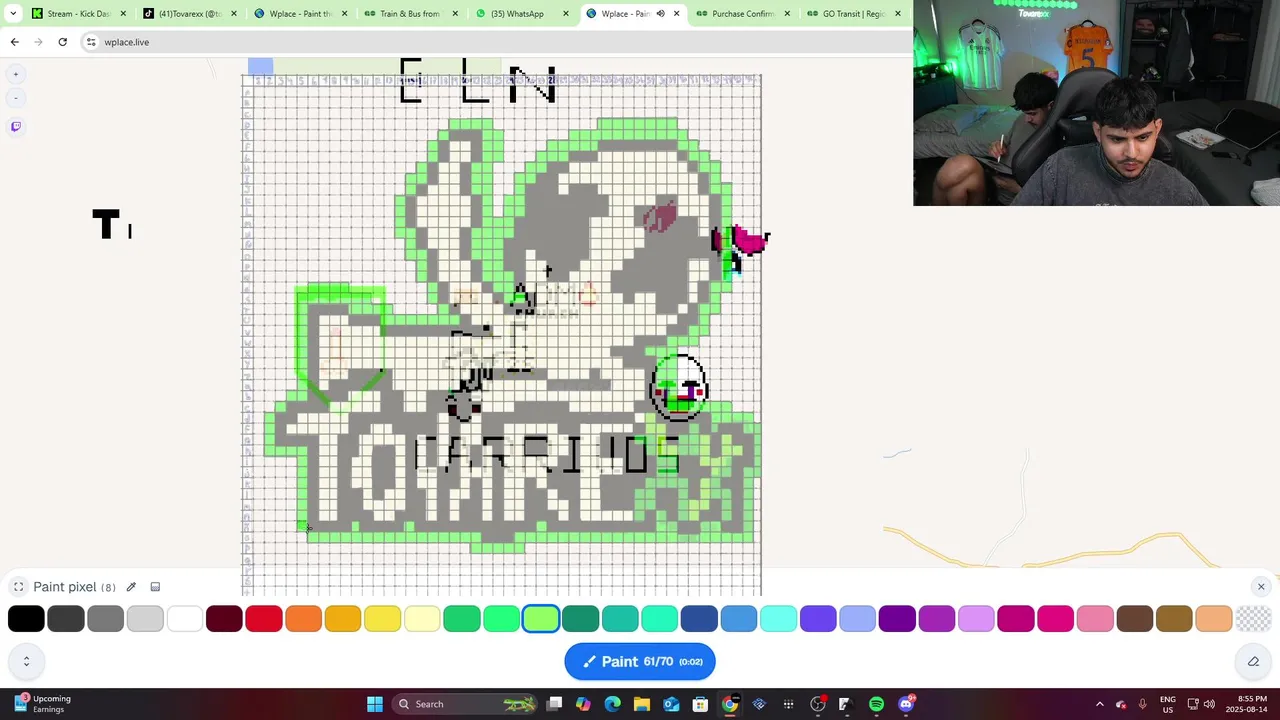Click the template image icon beside pencil
The height and width of the screenshot is (720, 1280).
pyautogui.click(x=155, y=587)
